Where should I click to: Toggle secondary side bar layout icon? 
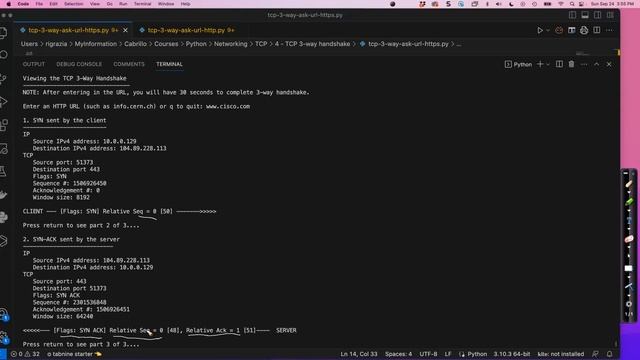pos(597,15)
